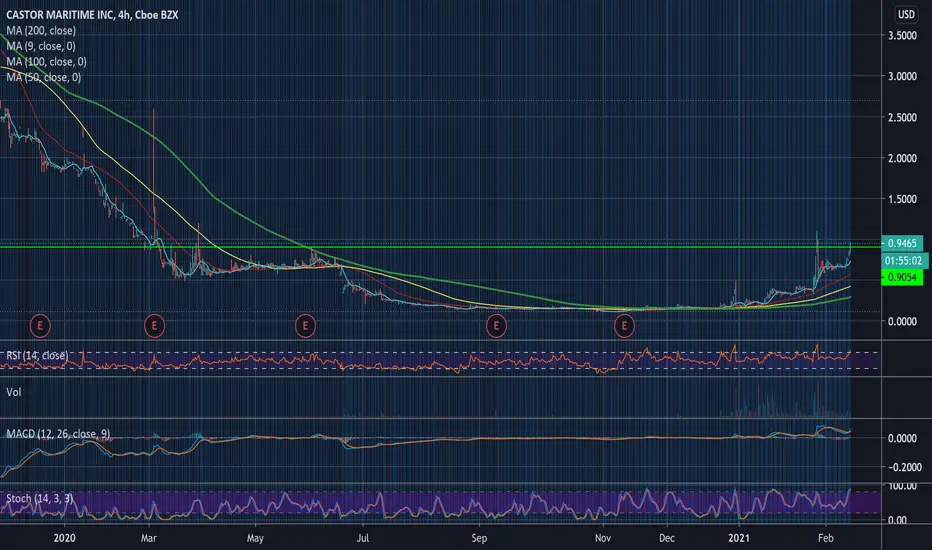Viewport: 932px width, 550px height.
Task: Click the 2.0000 price axis label
Action: coord(902,158)
